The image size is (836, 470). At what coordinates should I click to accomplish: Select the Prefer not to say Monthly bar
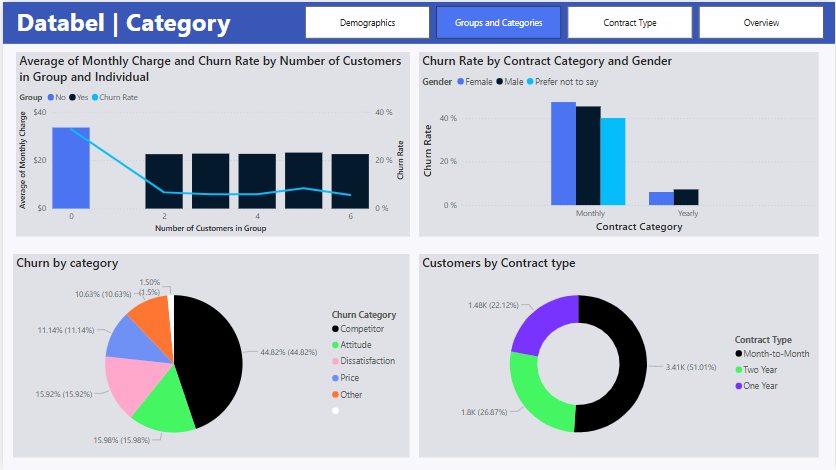click(613, 161)
